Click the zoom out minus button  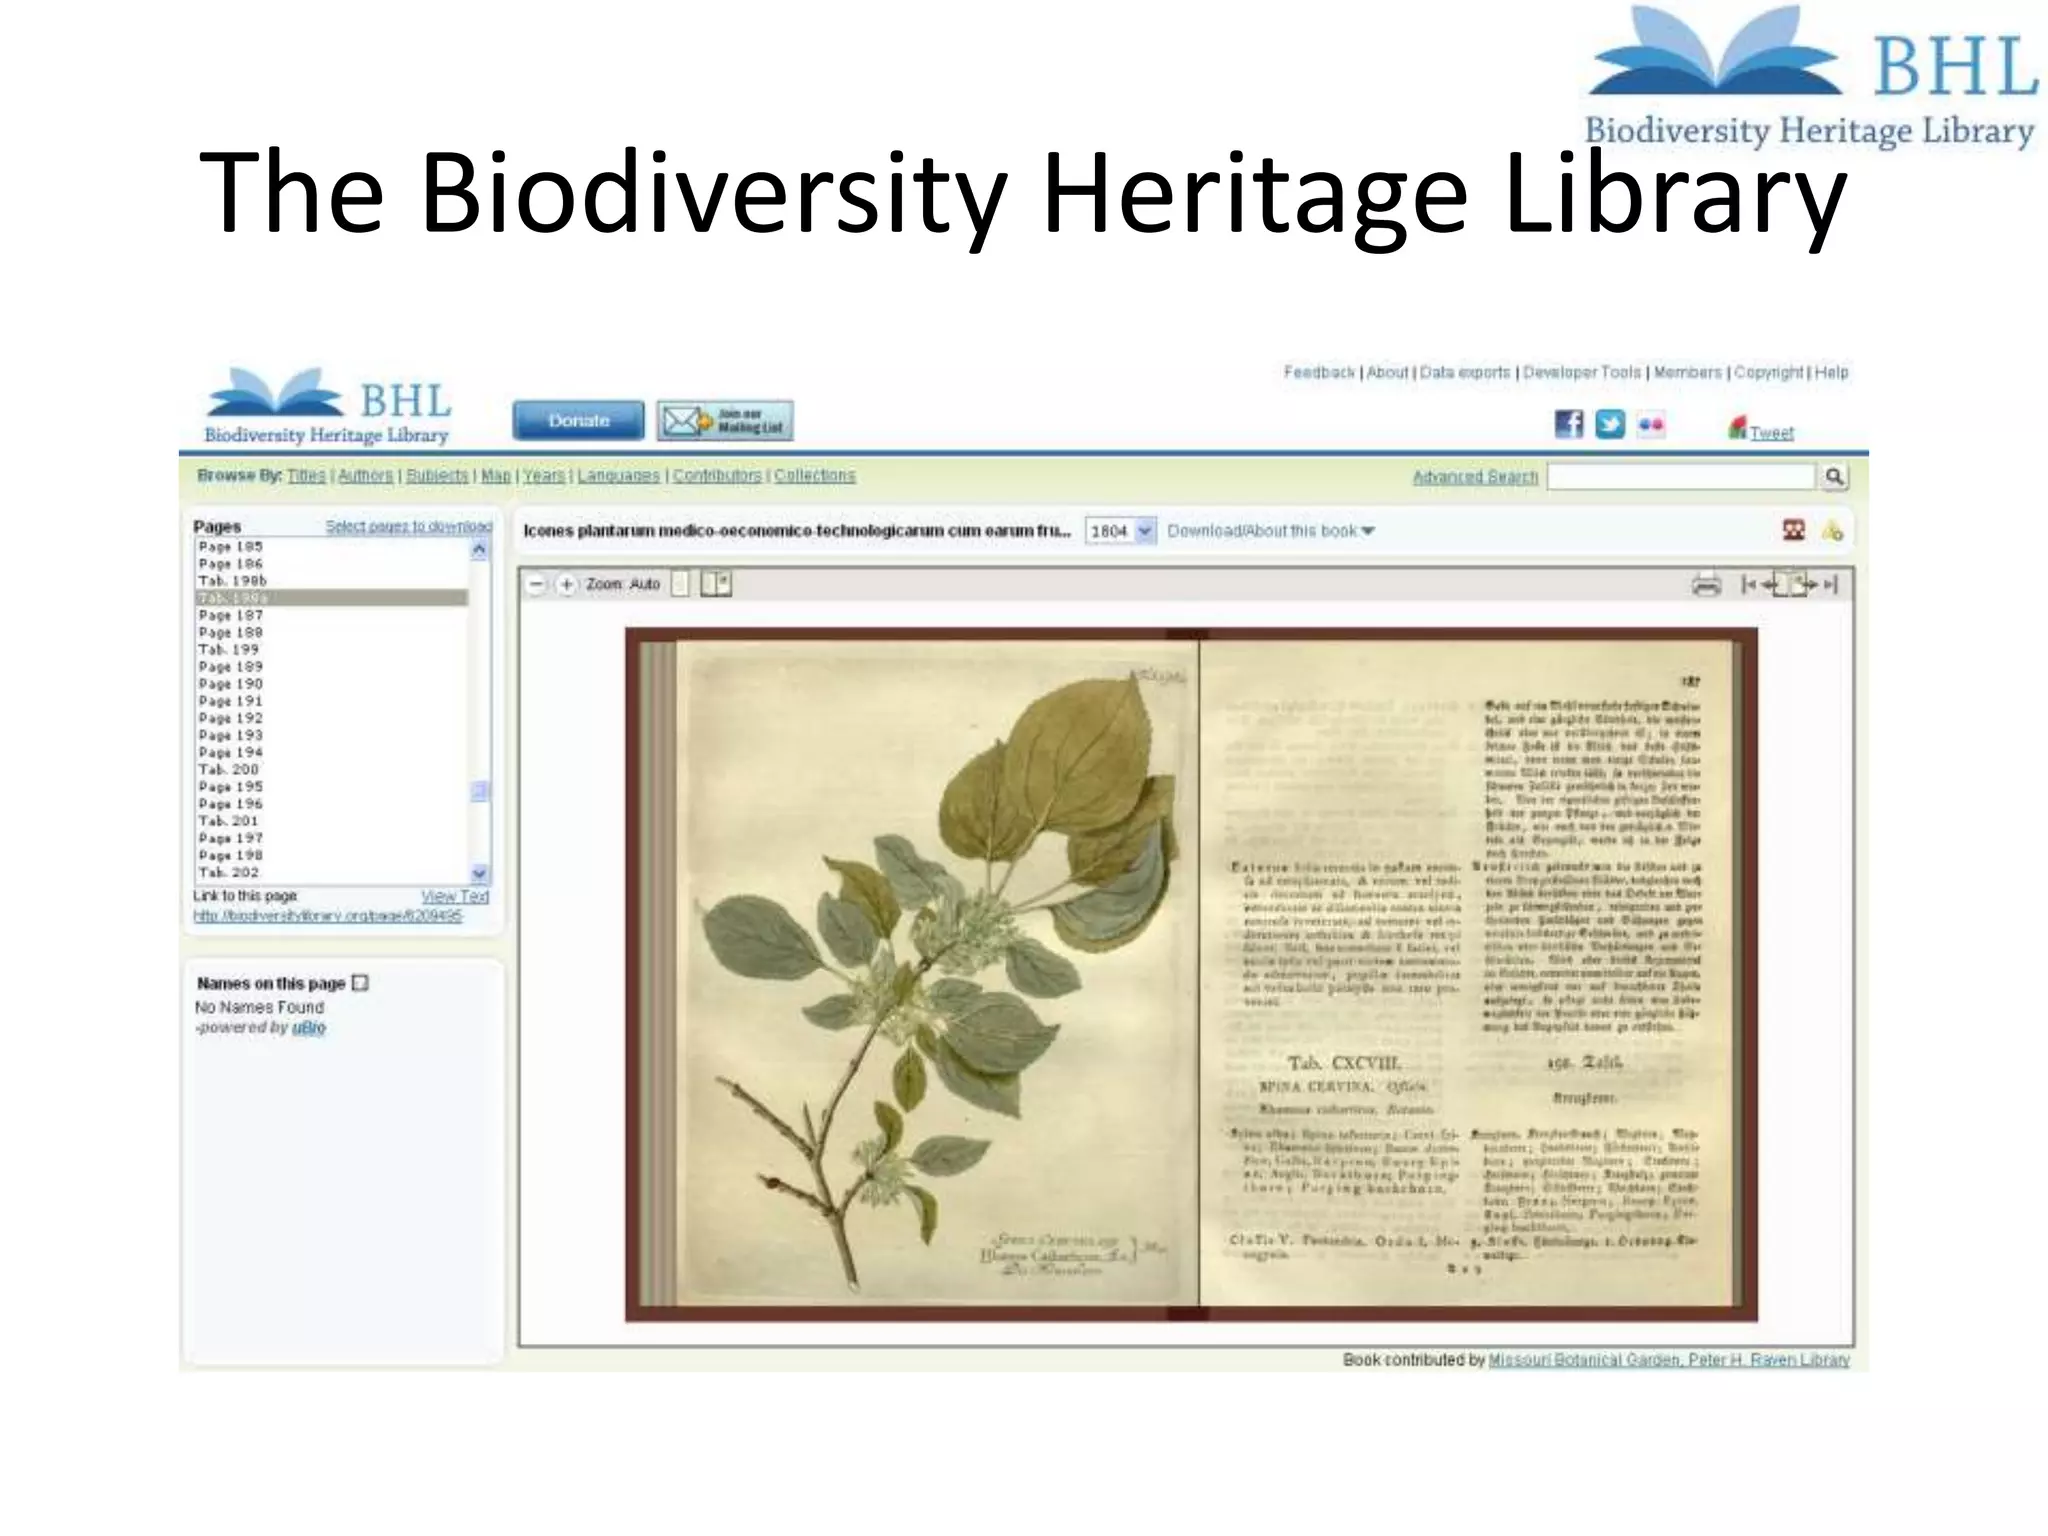pyautogui.click(x=537, y=584)
